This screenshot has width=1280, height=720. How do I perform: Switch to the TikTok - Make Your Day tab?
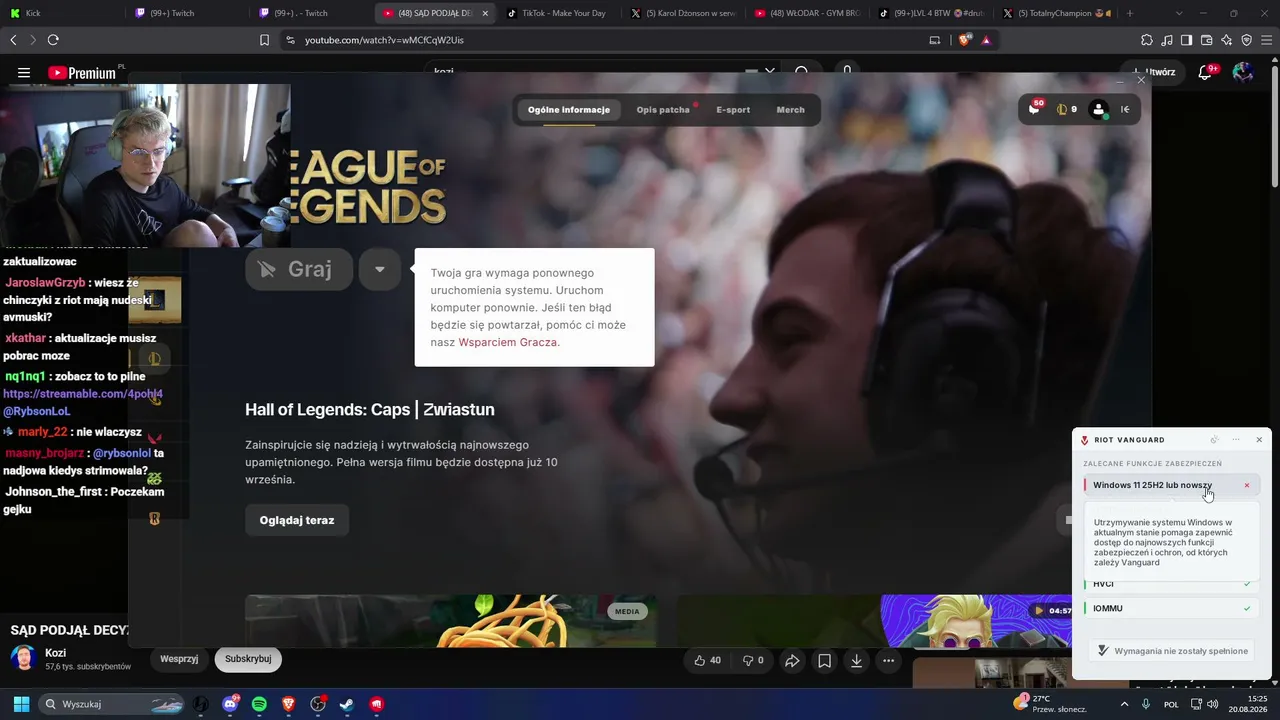559,13
